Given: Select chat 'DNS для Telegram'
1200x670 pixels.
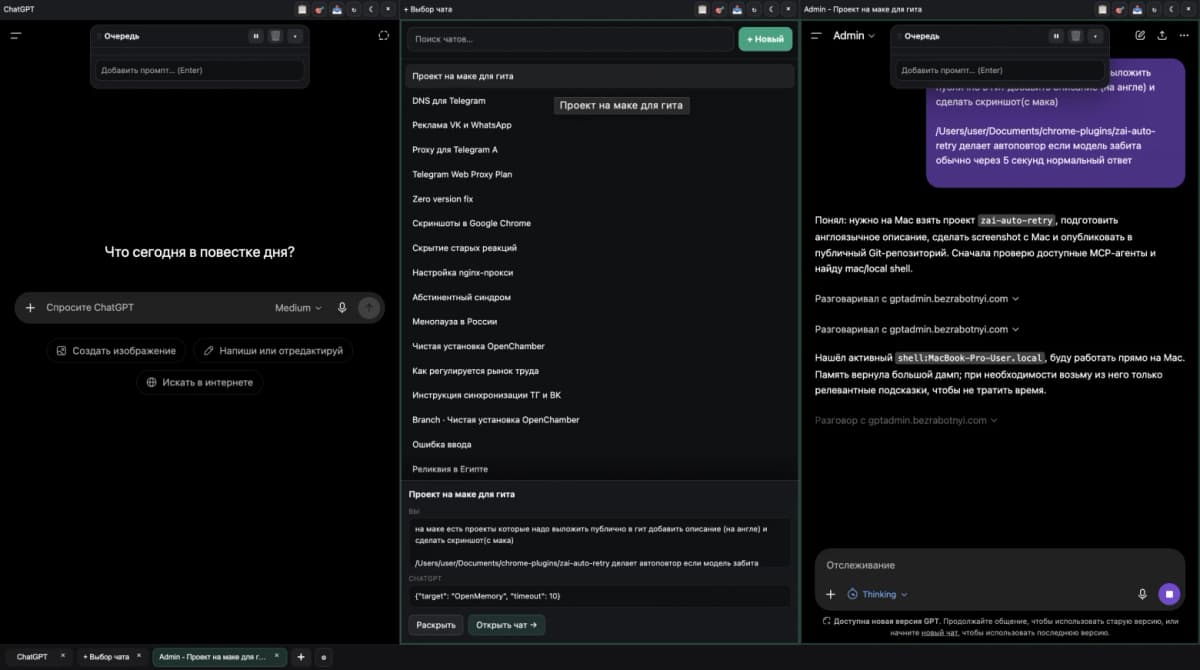Looking at the screenshot, I should pos(600,101).
